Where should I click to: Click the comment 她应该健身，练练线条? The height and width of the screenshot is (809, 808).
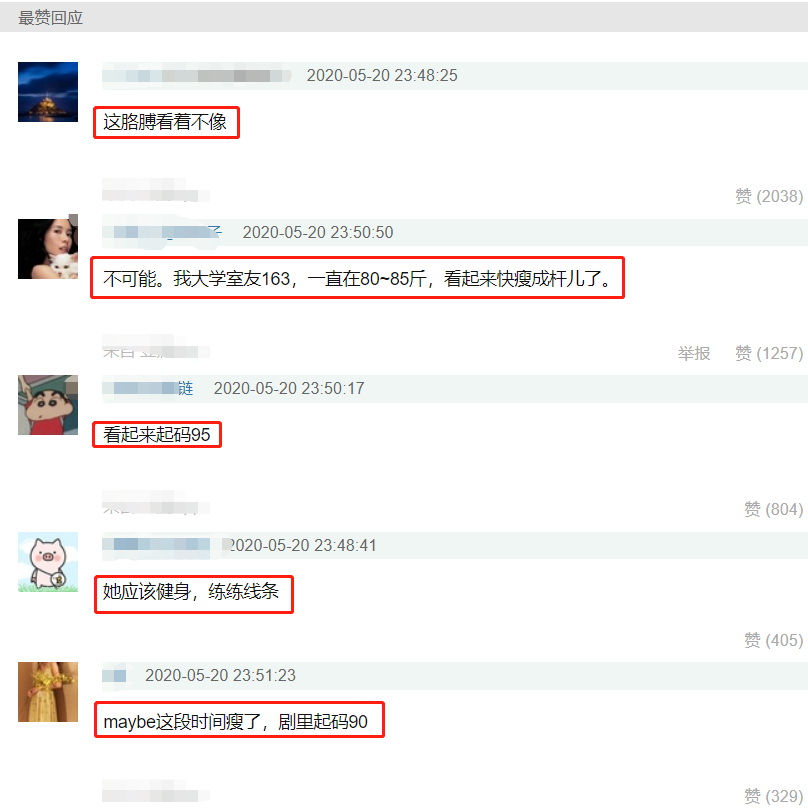pos(191,591)
